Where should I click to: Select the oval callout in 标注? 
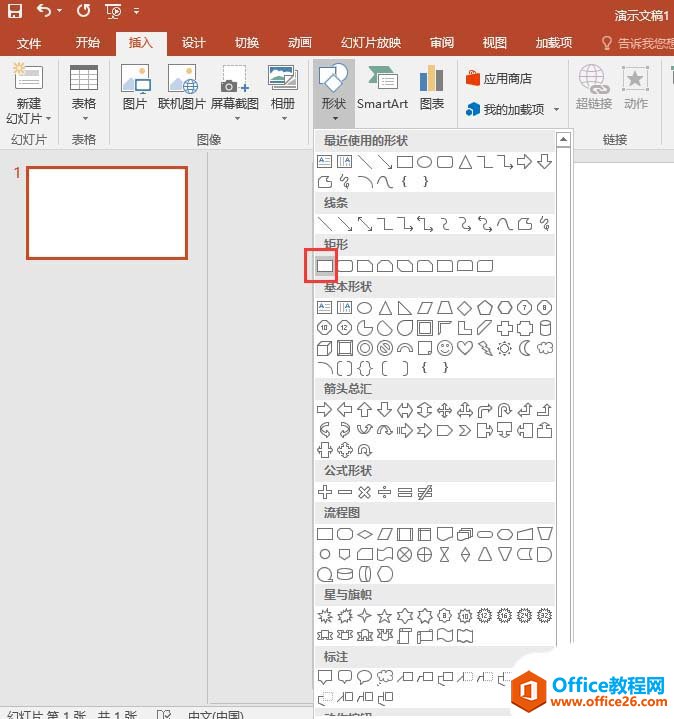tap(365, 677)
